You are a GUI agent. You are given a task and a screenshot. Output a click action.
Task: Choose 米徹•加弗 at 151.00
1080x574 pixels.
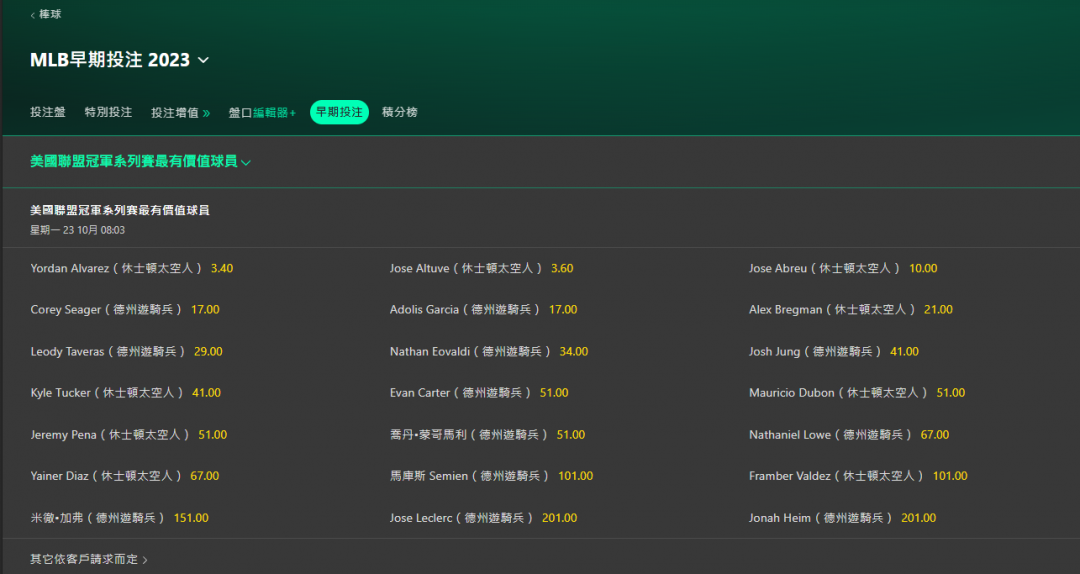[119, 517]
